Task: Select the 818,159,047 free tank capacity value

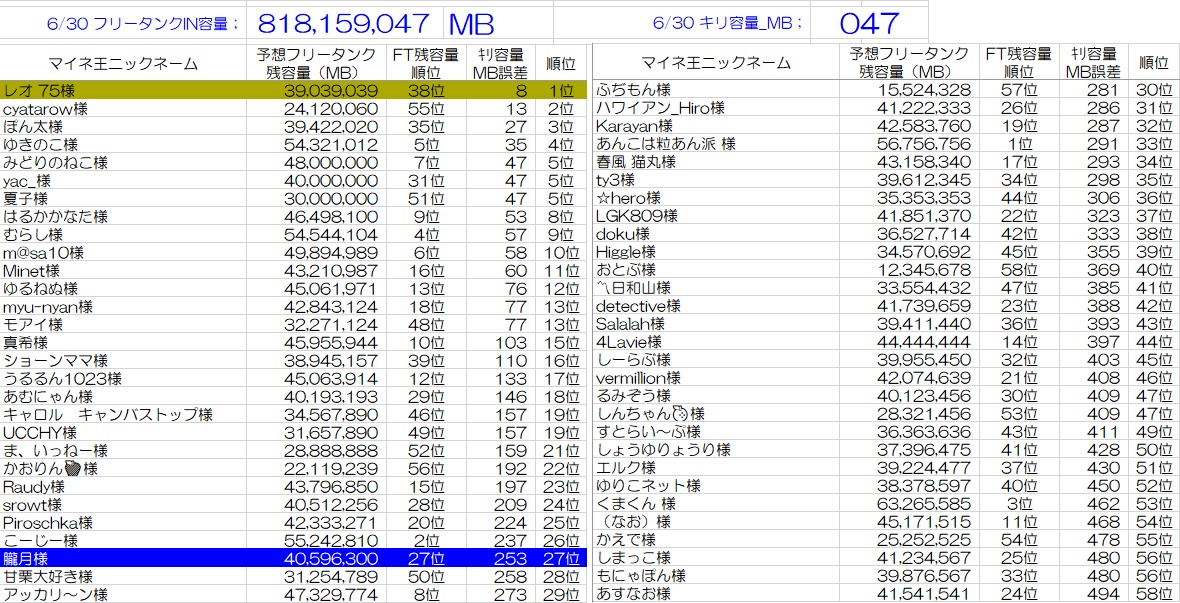Action: coord(344,23)
